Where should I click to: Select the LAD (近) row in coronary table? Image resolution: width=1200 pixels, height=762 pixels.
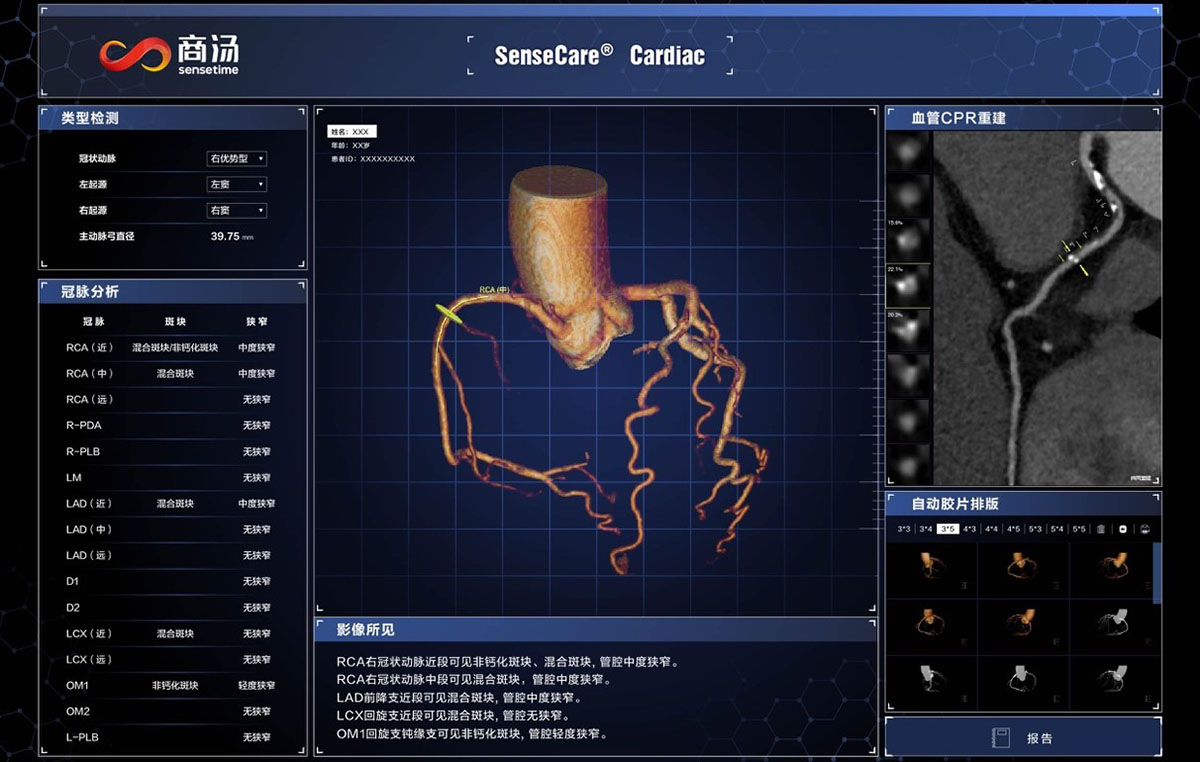click(170, 504)
